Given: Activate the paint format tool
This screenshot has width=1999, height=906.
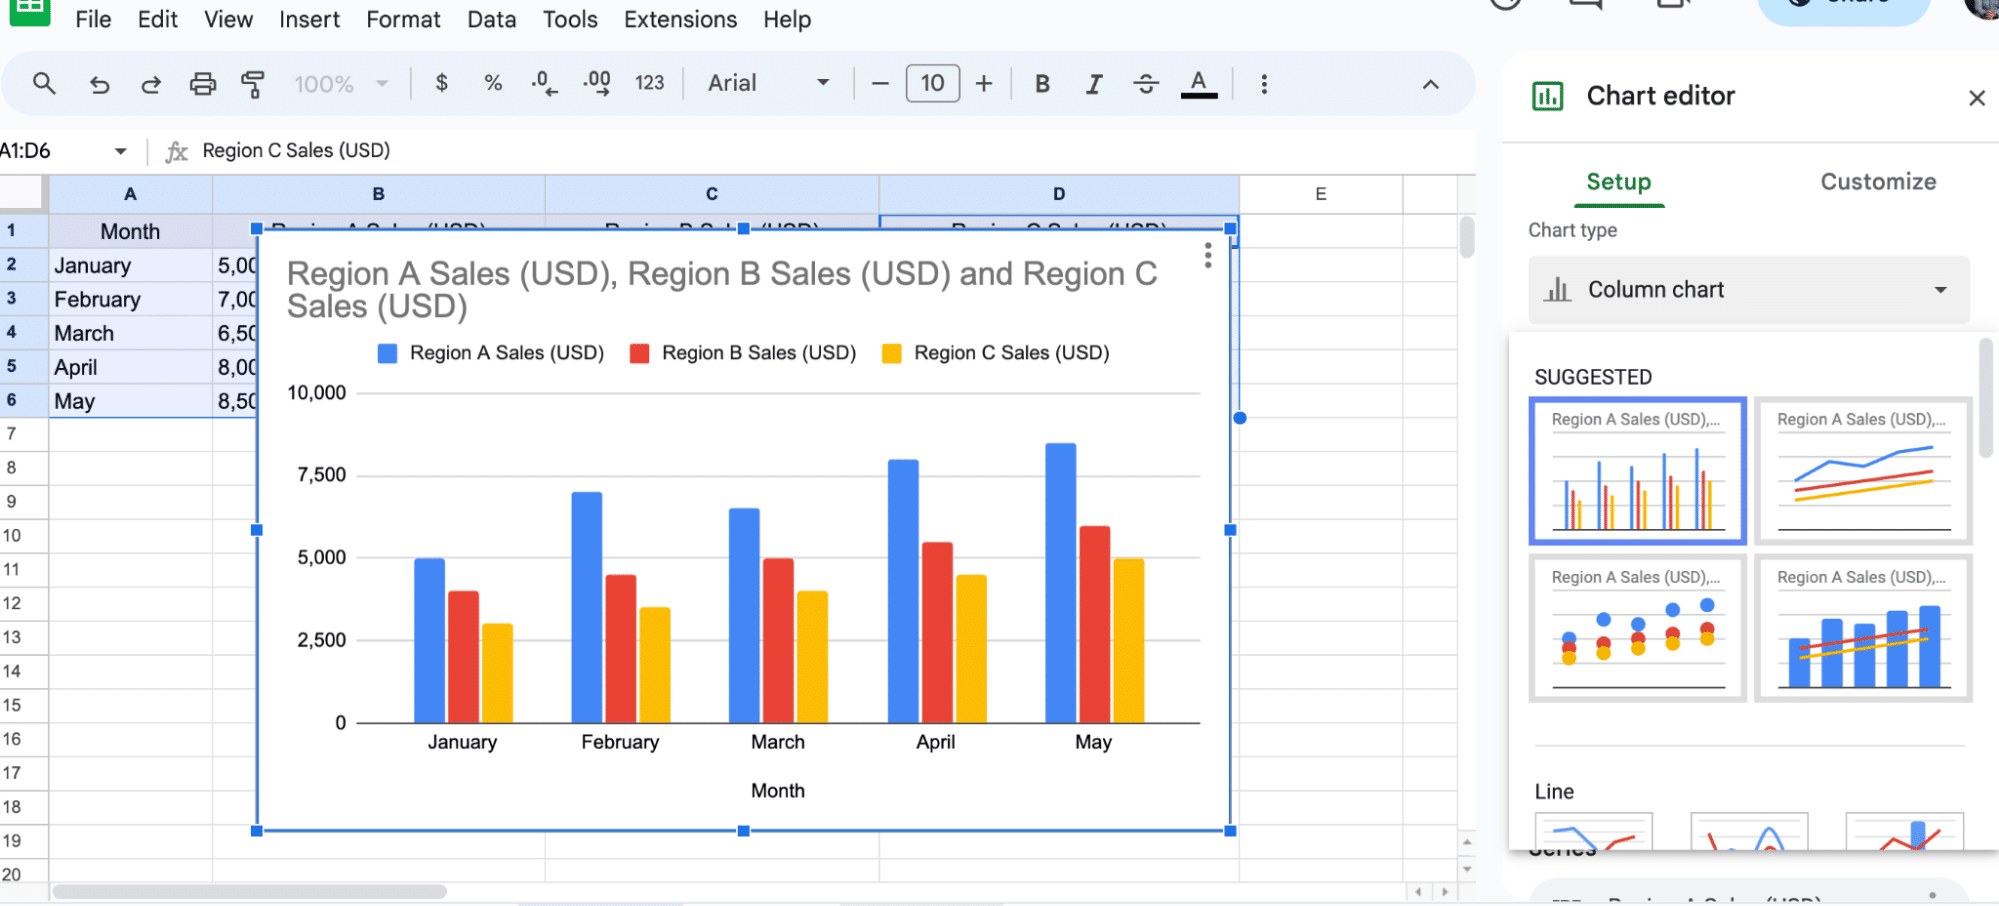Looking at the screenshot, I should click(x=253, y=84).
